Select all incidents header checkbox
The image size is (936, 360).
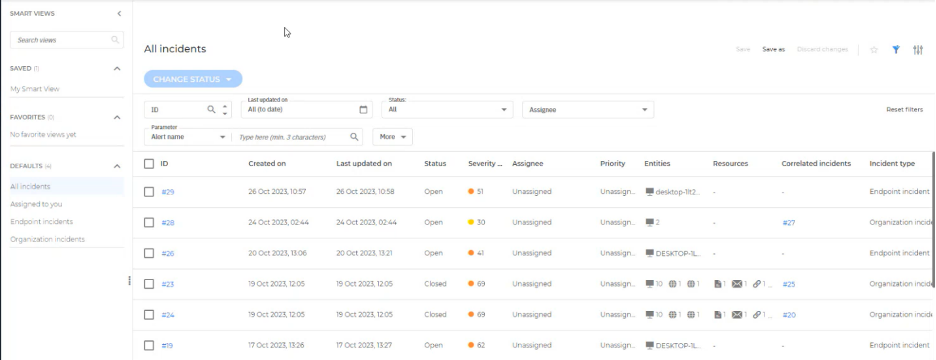pos(149,164)
